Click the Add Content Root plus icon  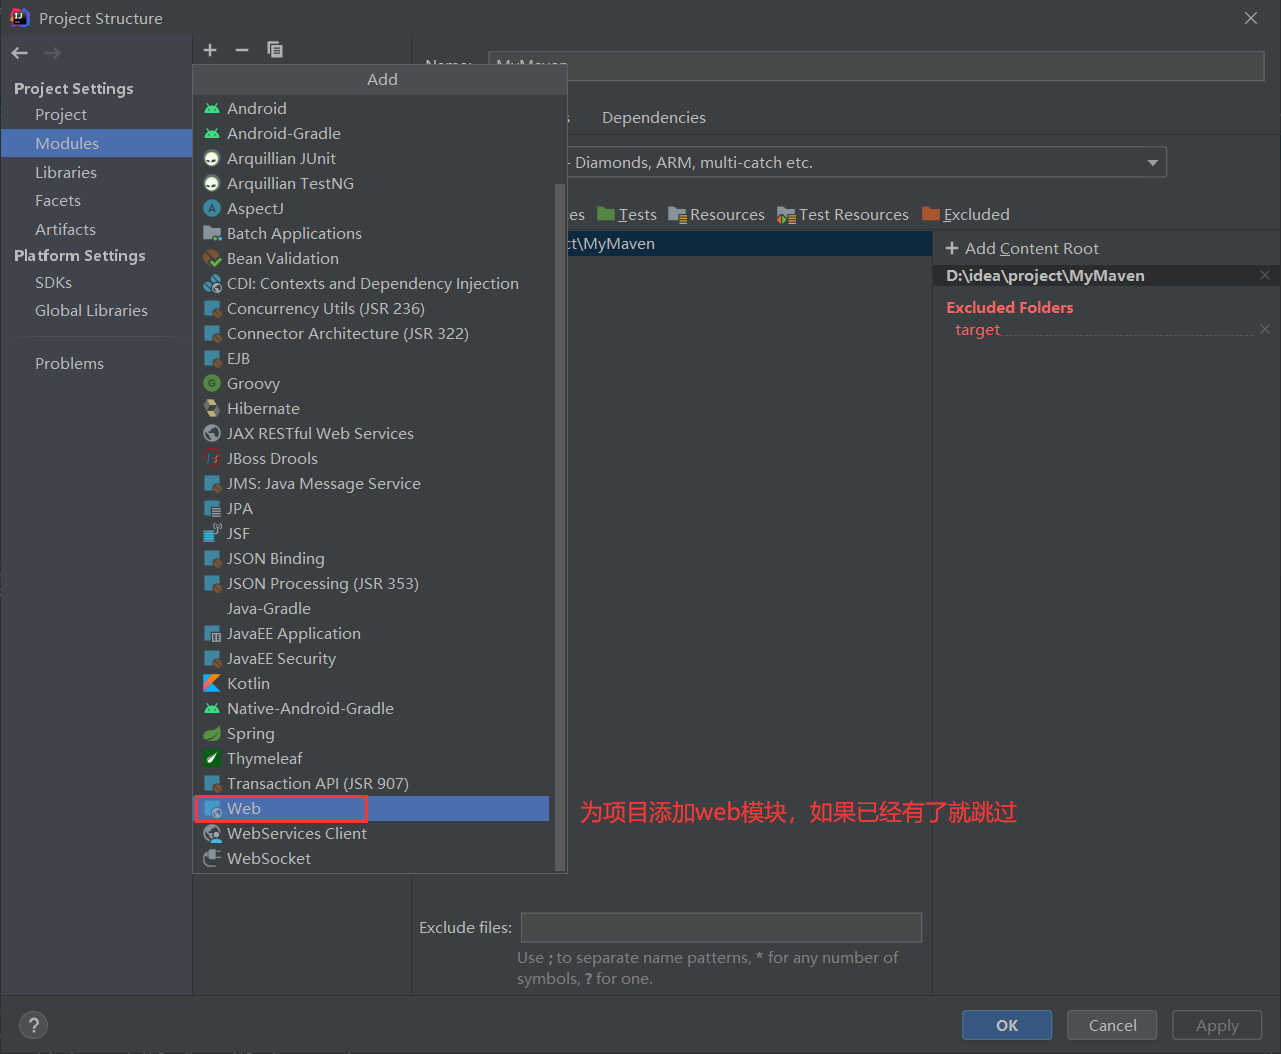[952, 248]
